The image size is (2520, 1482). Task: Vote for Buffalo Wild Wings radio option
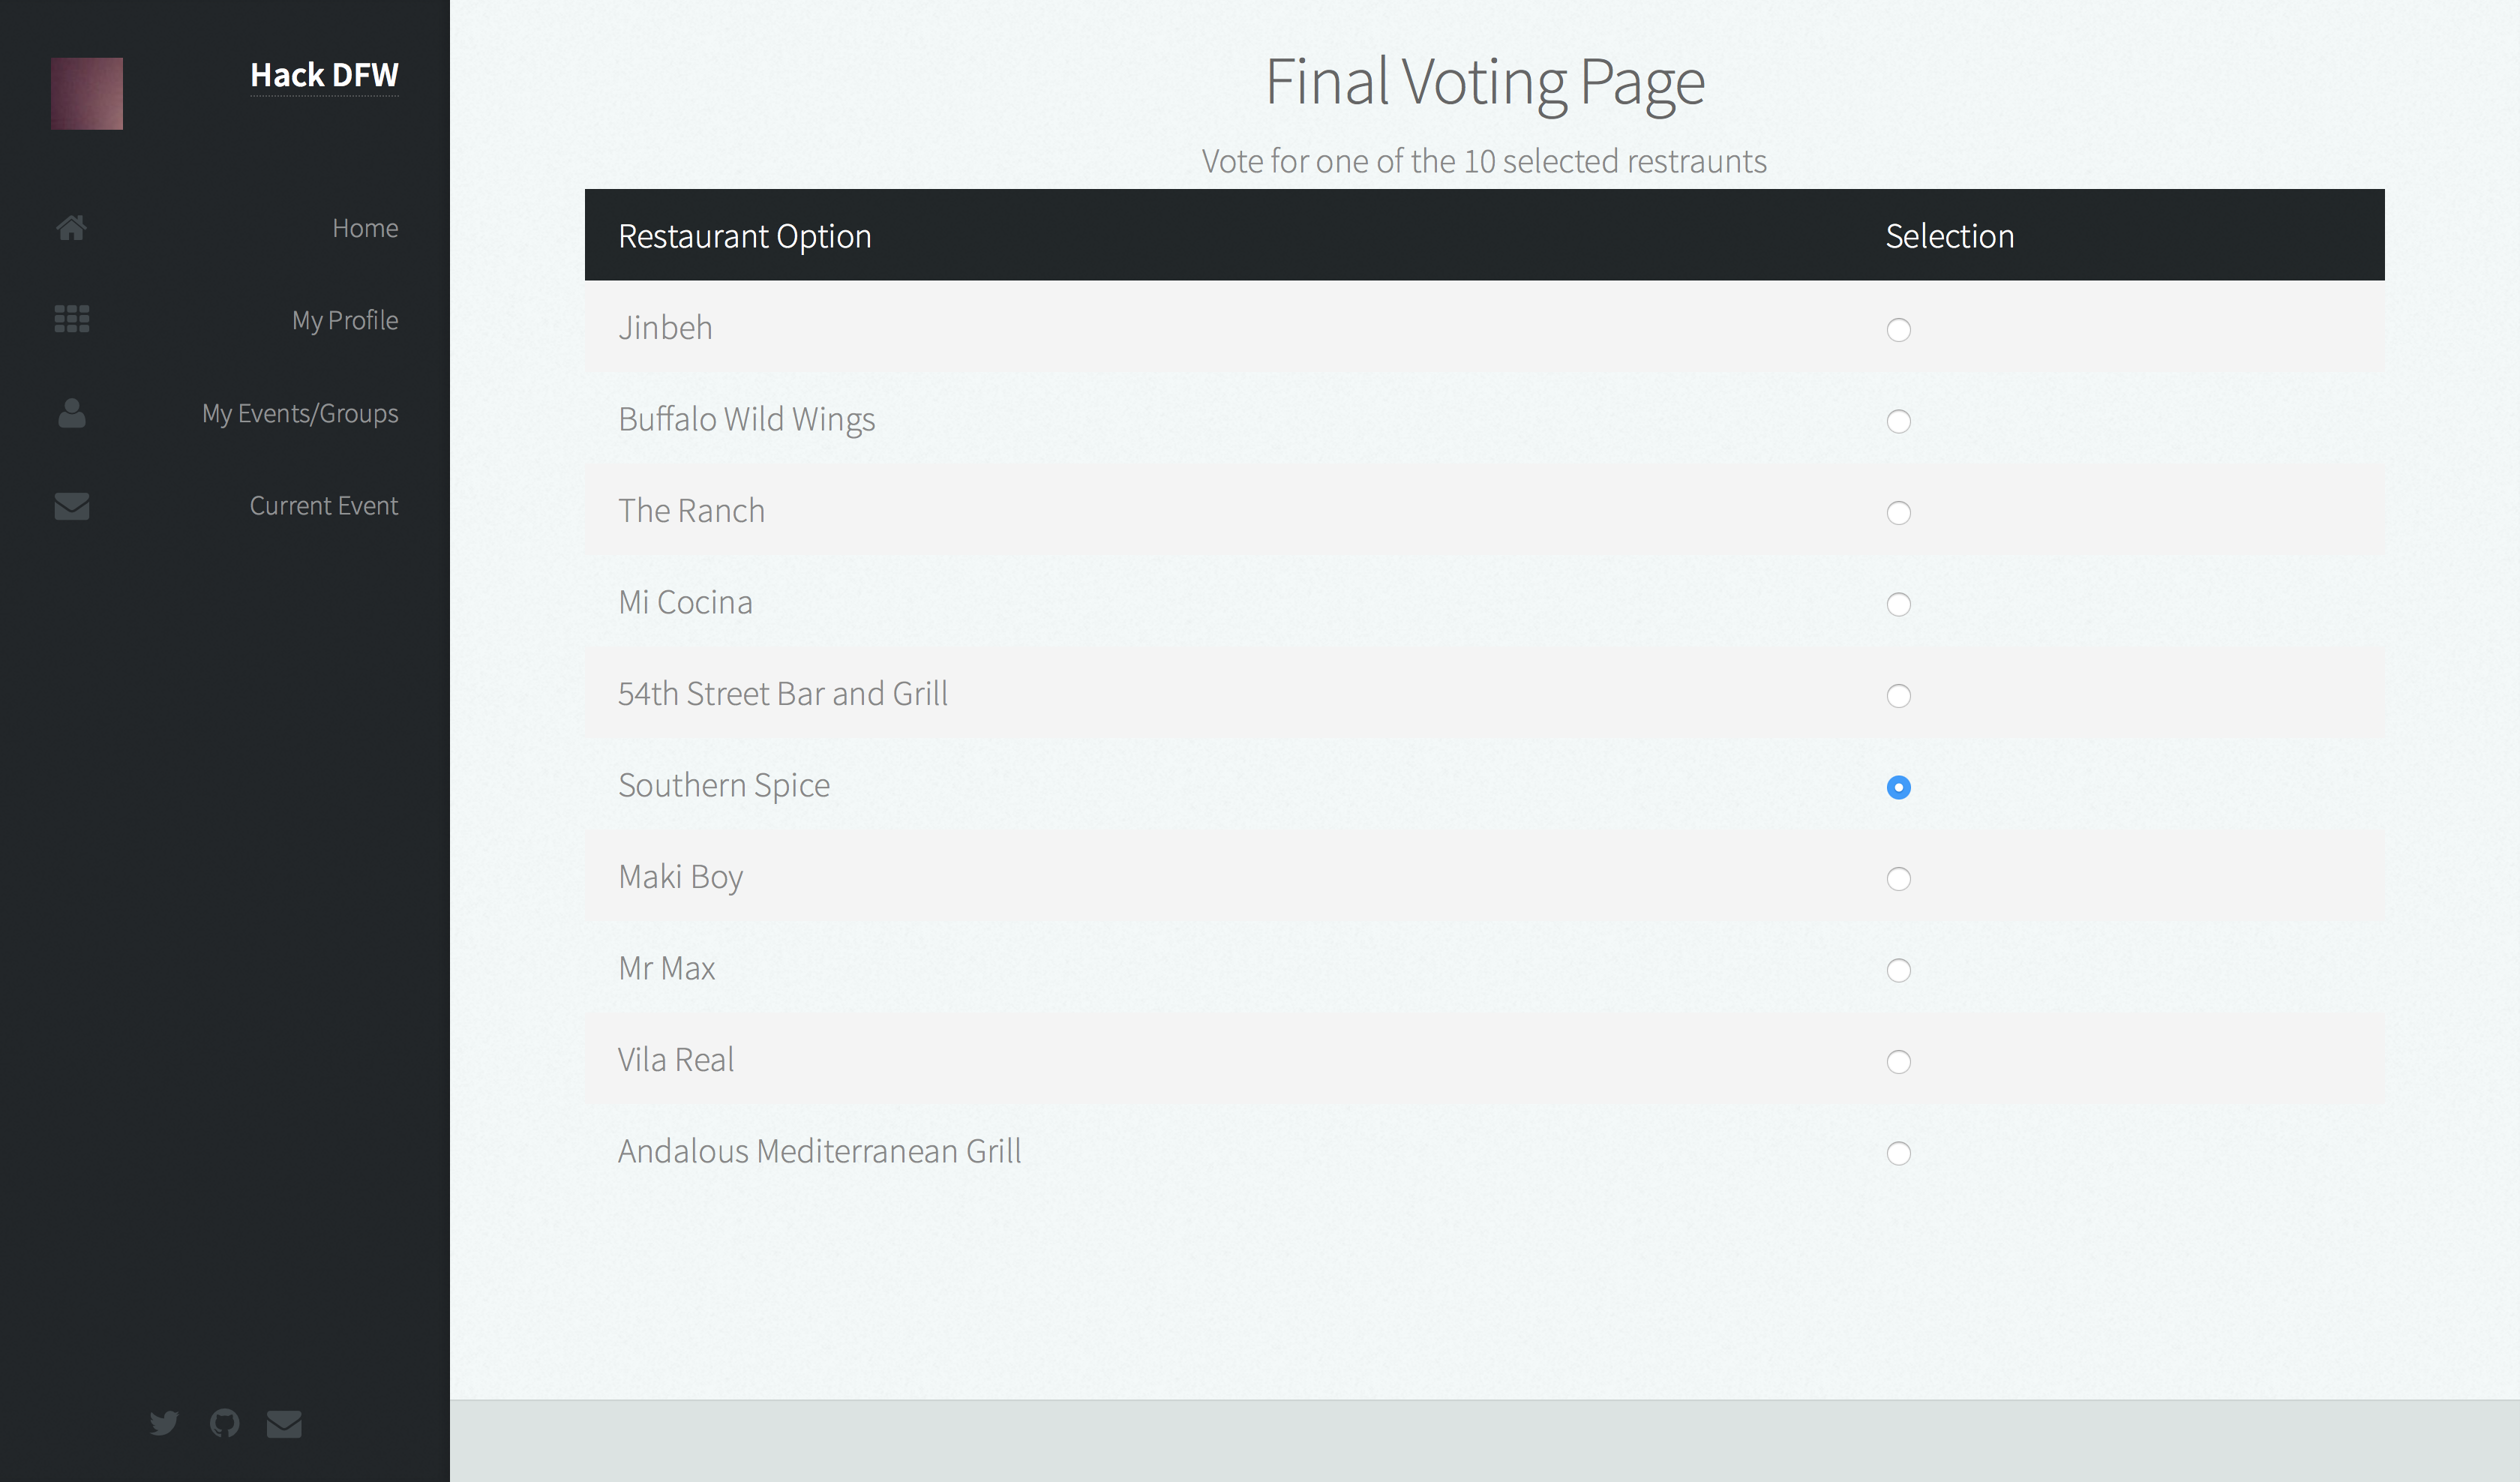coord(1898,421)
